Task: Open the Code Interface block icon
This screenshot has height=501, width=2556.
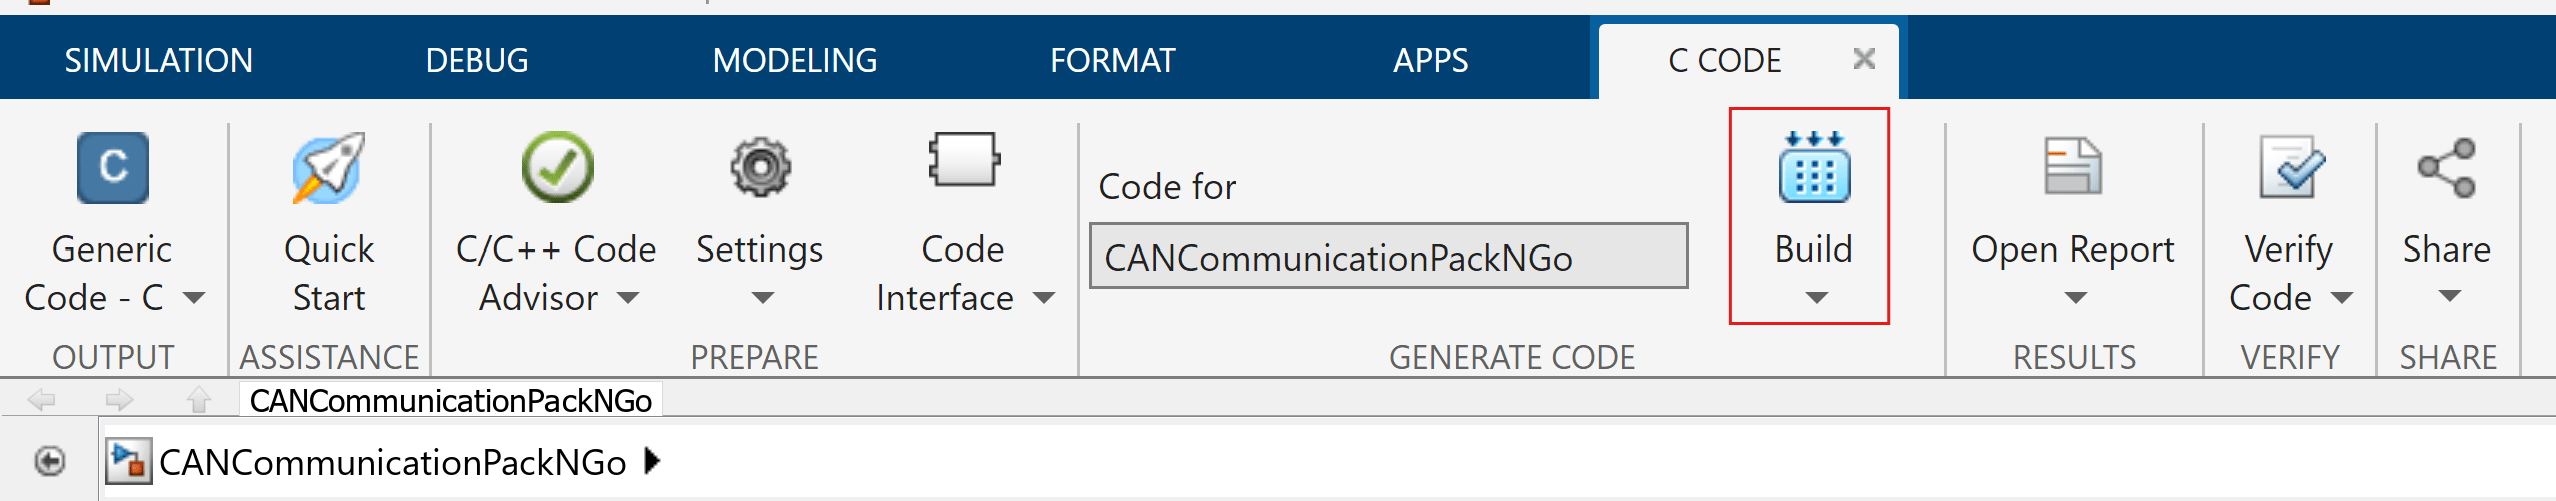Action: coord(963,161)
